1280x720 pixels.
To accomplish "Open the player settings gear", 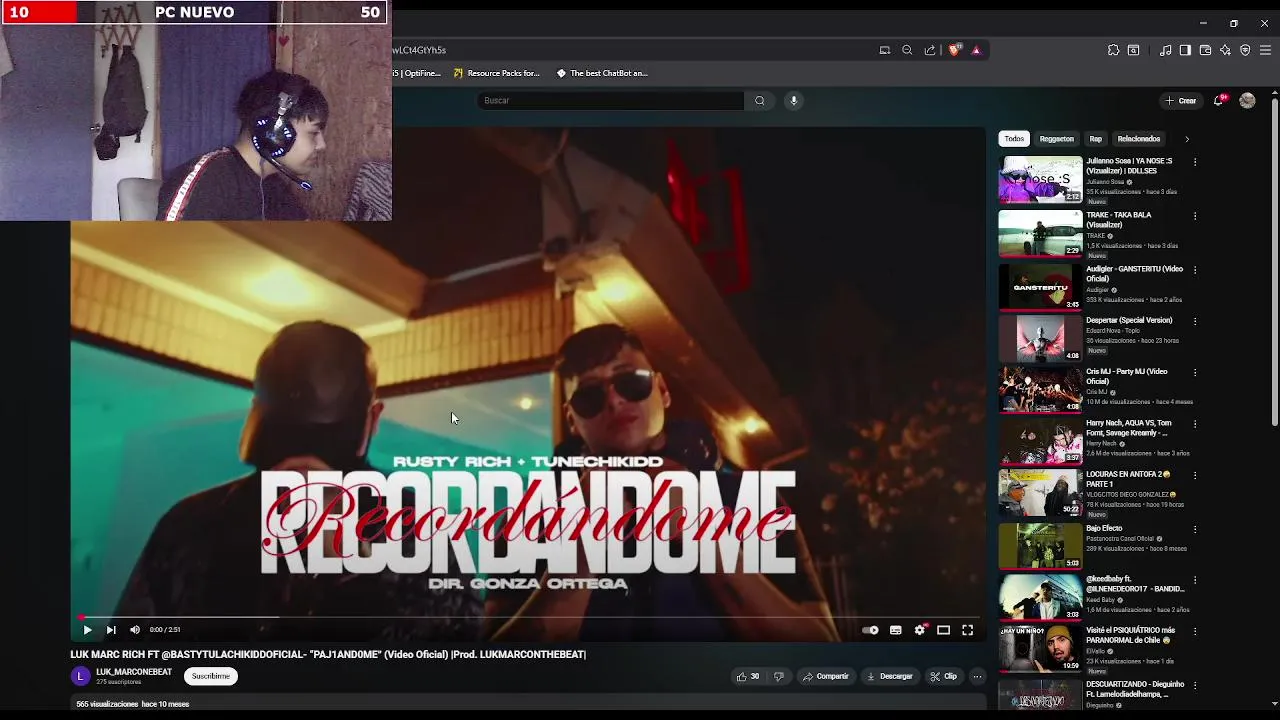I will (x=919, y=630).
